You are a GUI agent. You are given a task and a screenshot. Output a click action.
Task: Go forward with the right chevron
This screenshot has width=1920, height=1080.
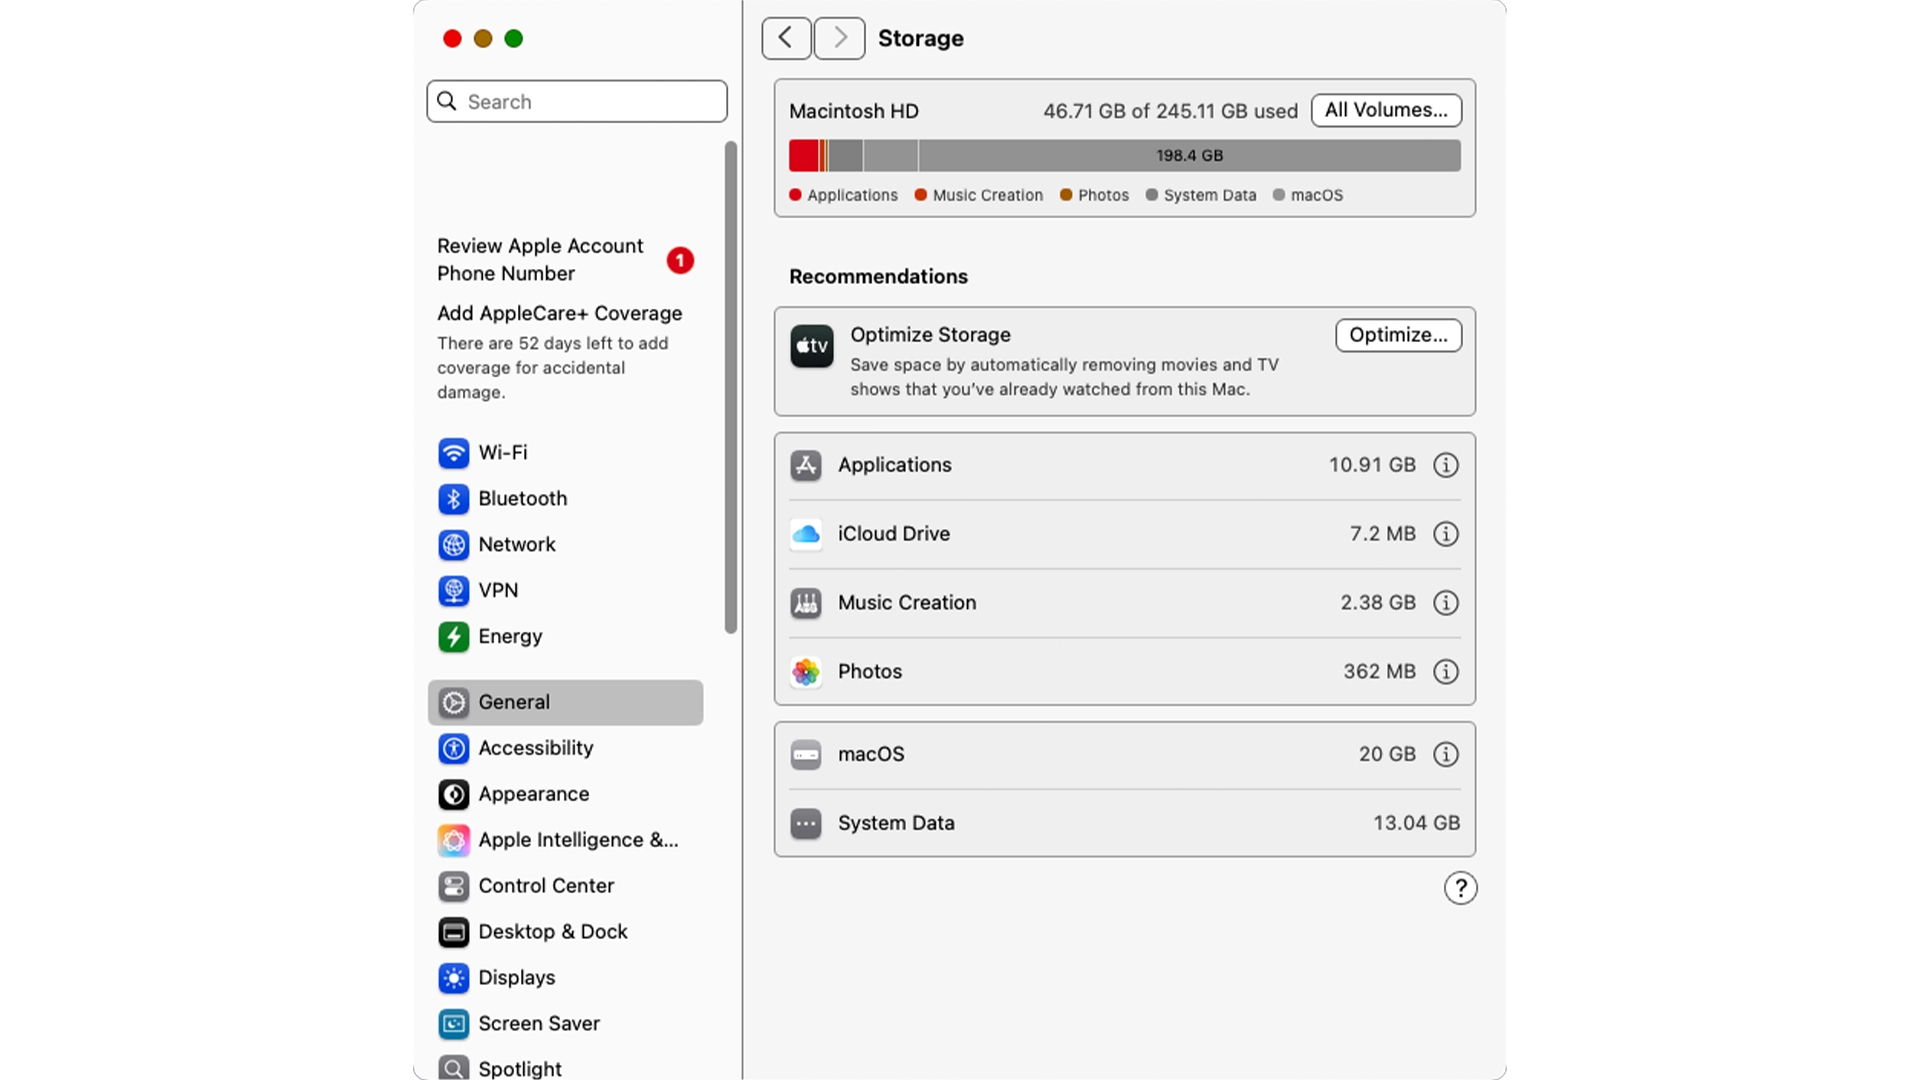(840, 38)
